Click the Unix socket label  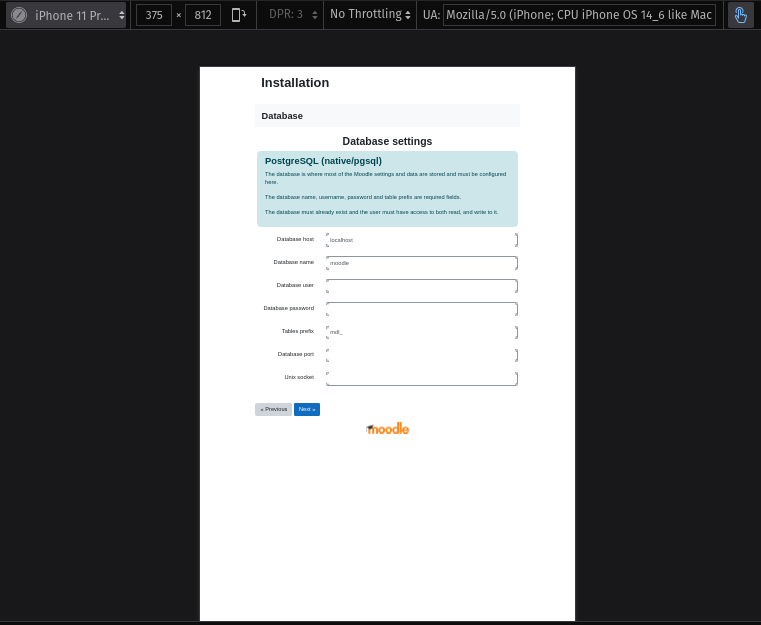point(299,377)
